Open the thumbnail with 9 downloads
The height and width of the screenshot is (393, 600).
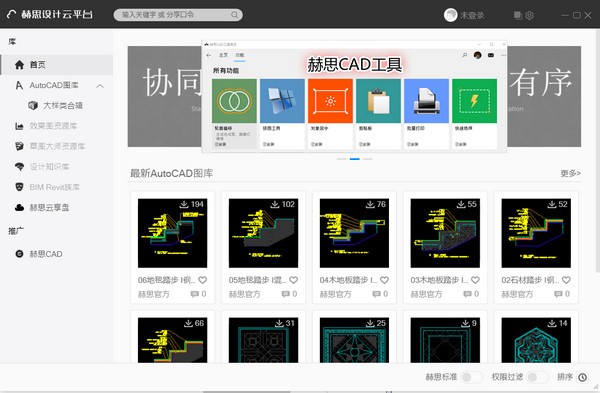[x=445, y=340]
